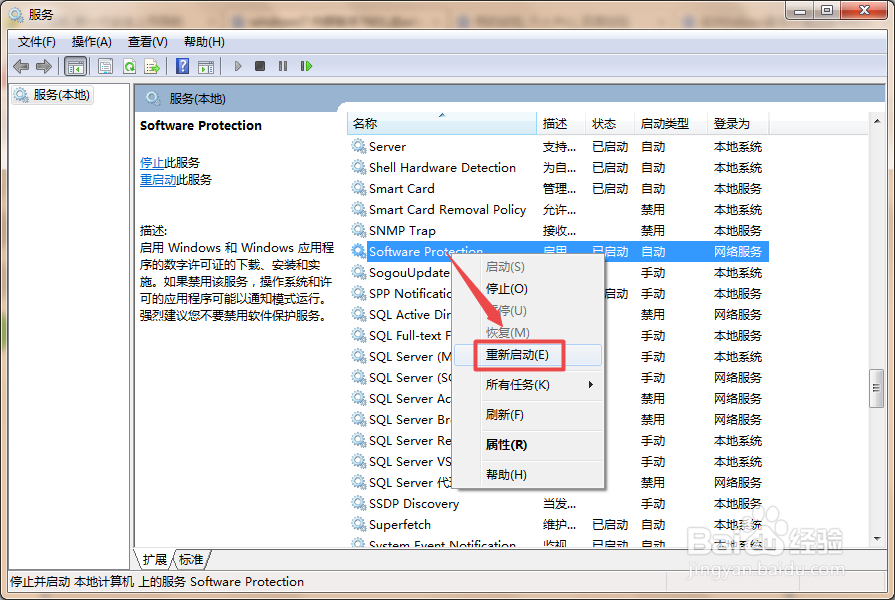Screen dimensions: 895x600
Task: Click the Pause Service icon
Action: 283,66
